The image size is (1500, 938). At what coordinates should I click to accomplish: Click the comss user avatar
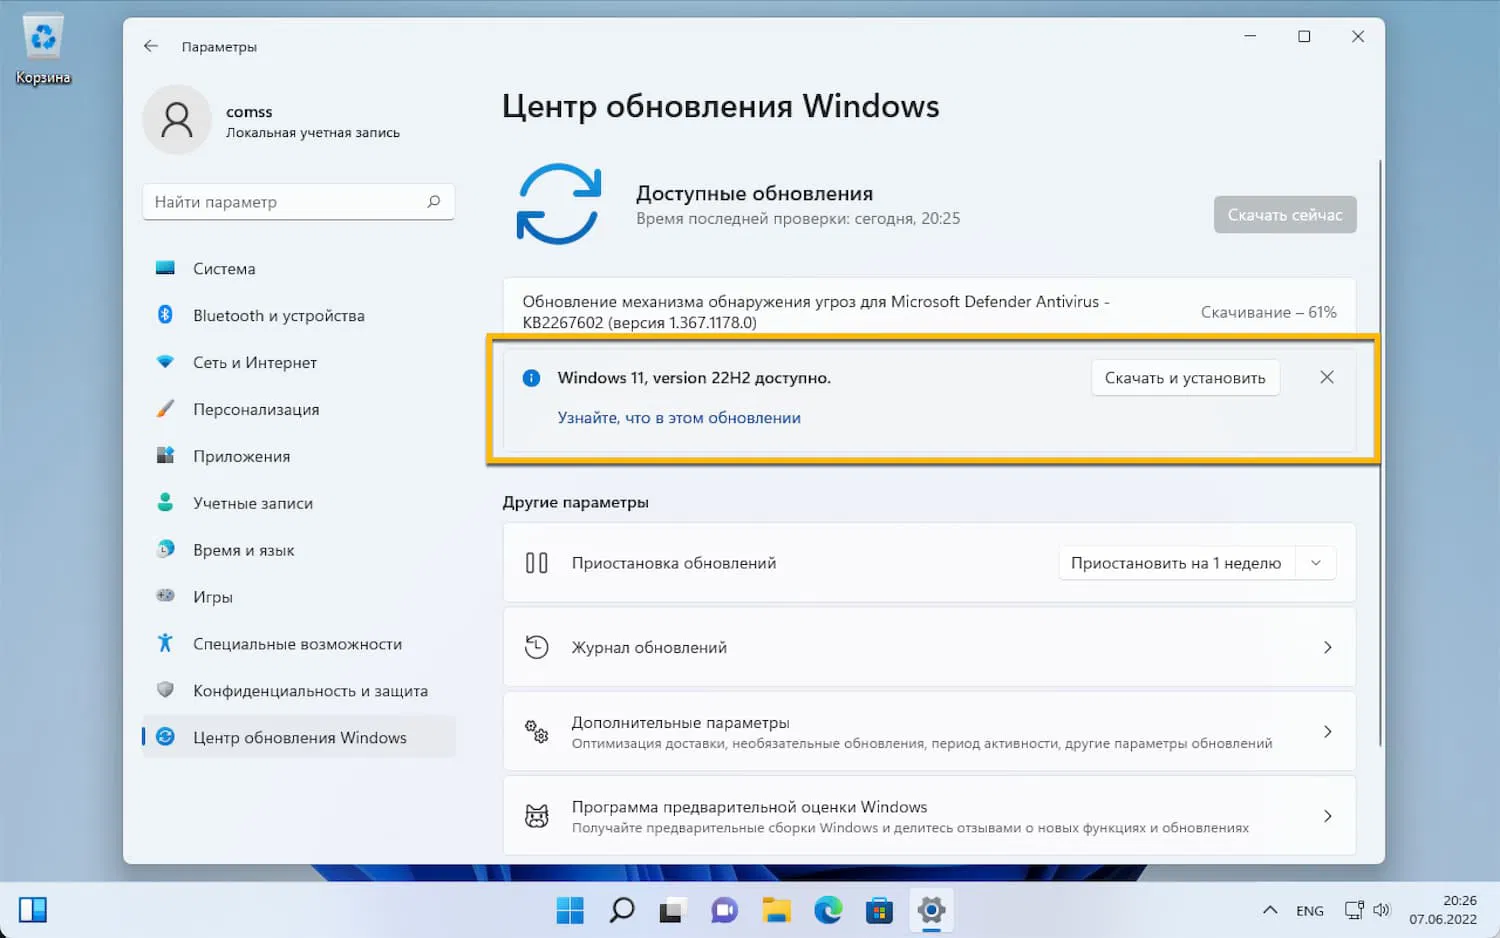(x=177, y=120)
